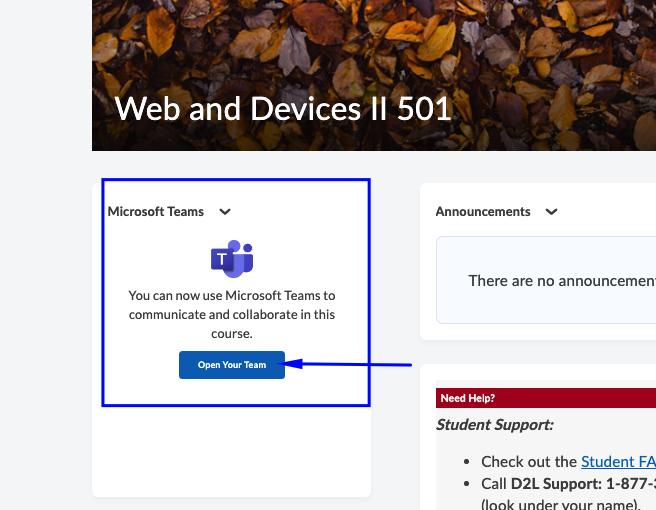Click the Microsoft Teams collaboration description text

pos(232,315)
